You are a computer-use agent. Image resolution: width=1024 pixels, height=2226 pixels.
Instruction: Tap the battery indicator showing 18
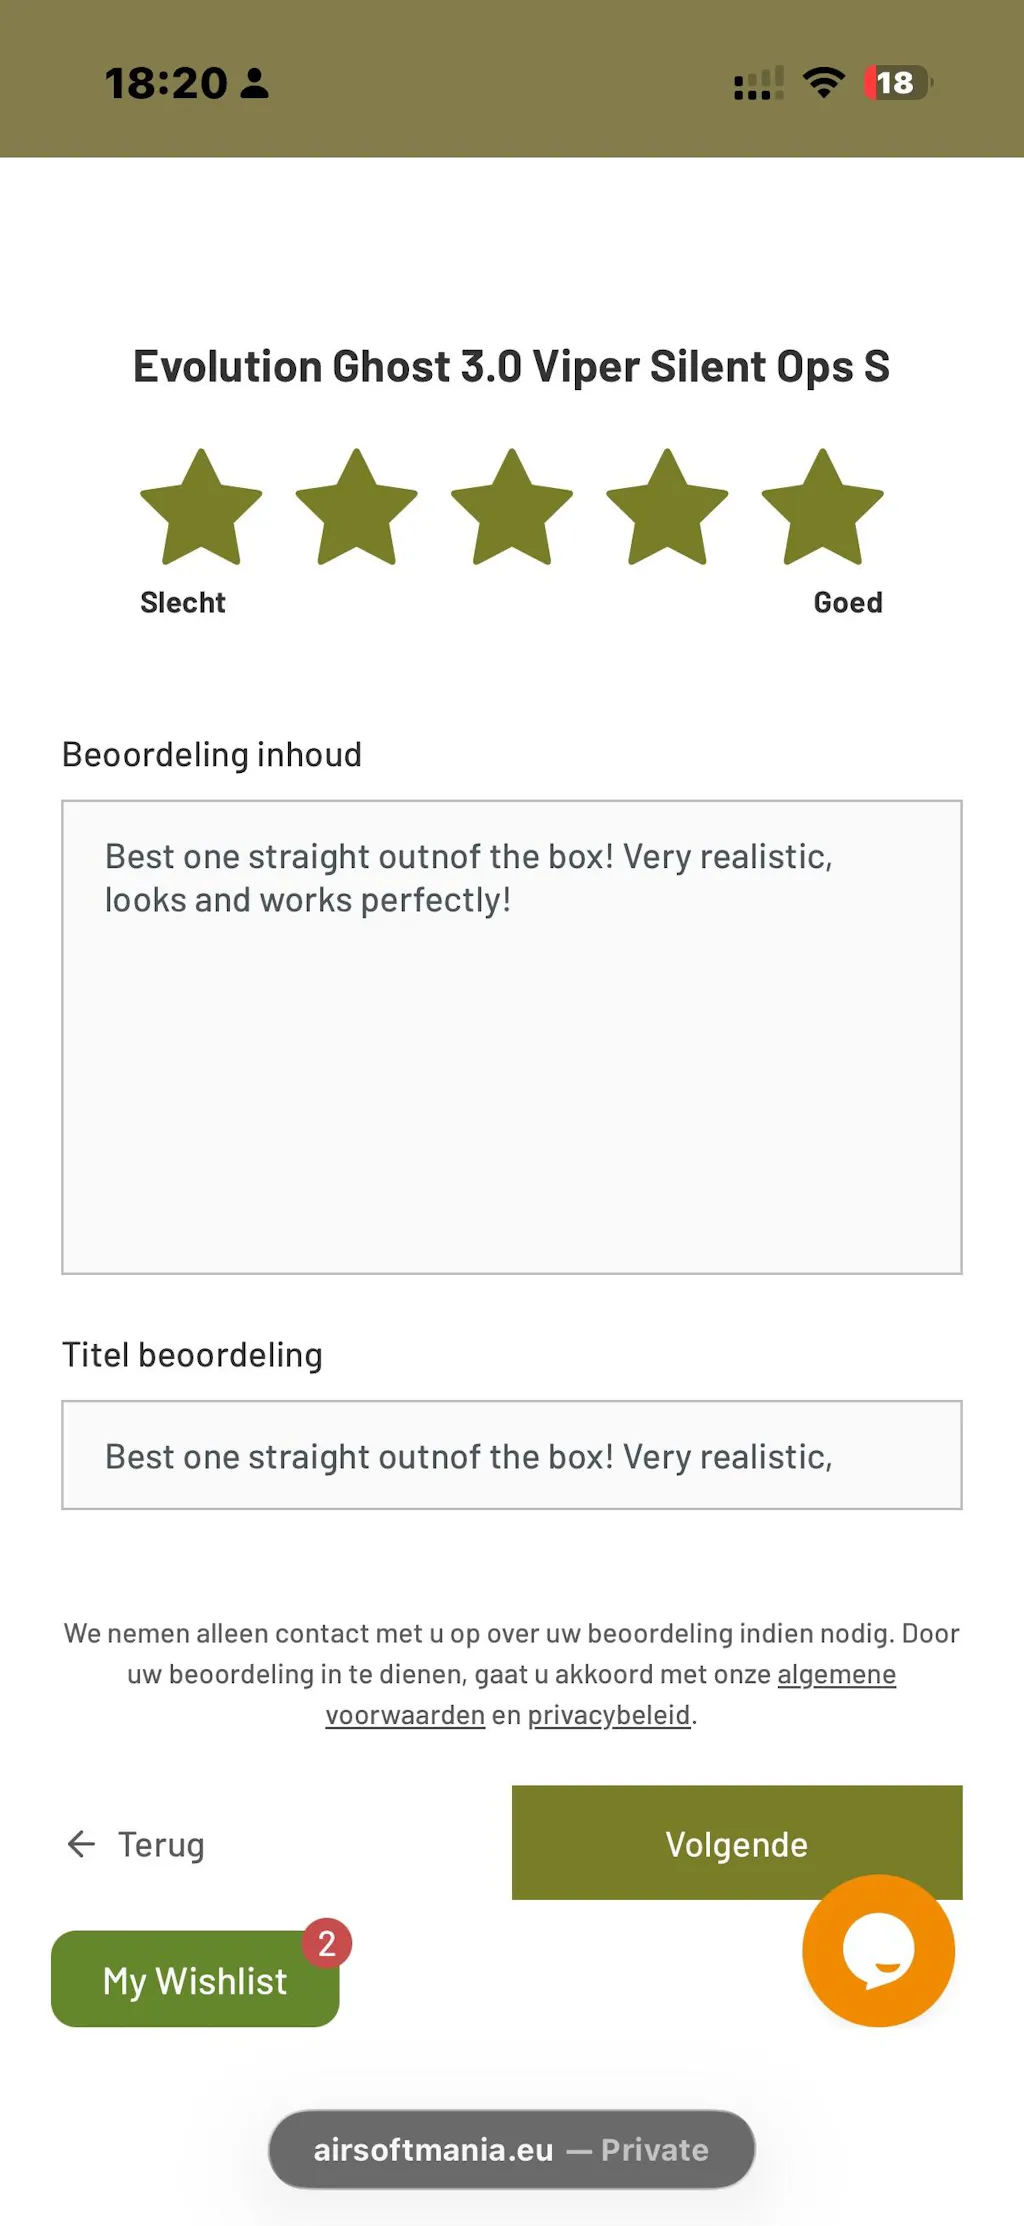click(x=897, y=83)
